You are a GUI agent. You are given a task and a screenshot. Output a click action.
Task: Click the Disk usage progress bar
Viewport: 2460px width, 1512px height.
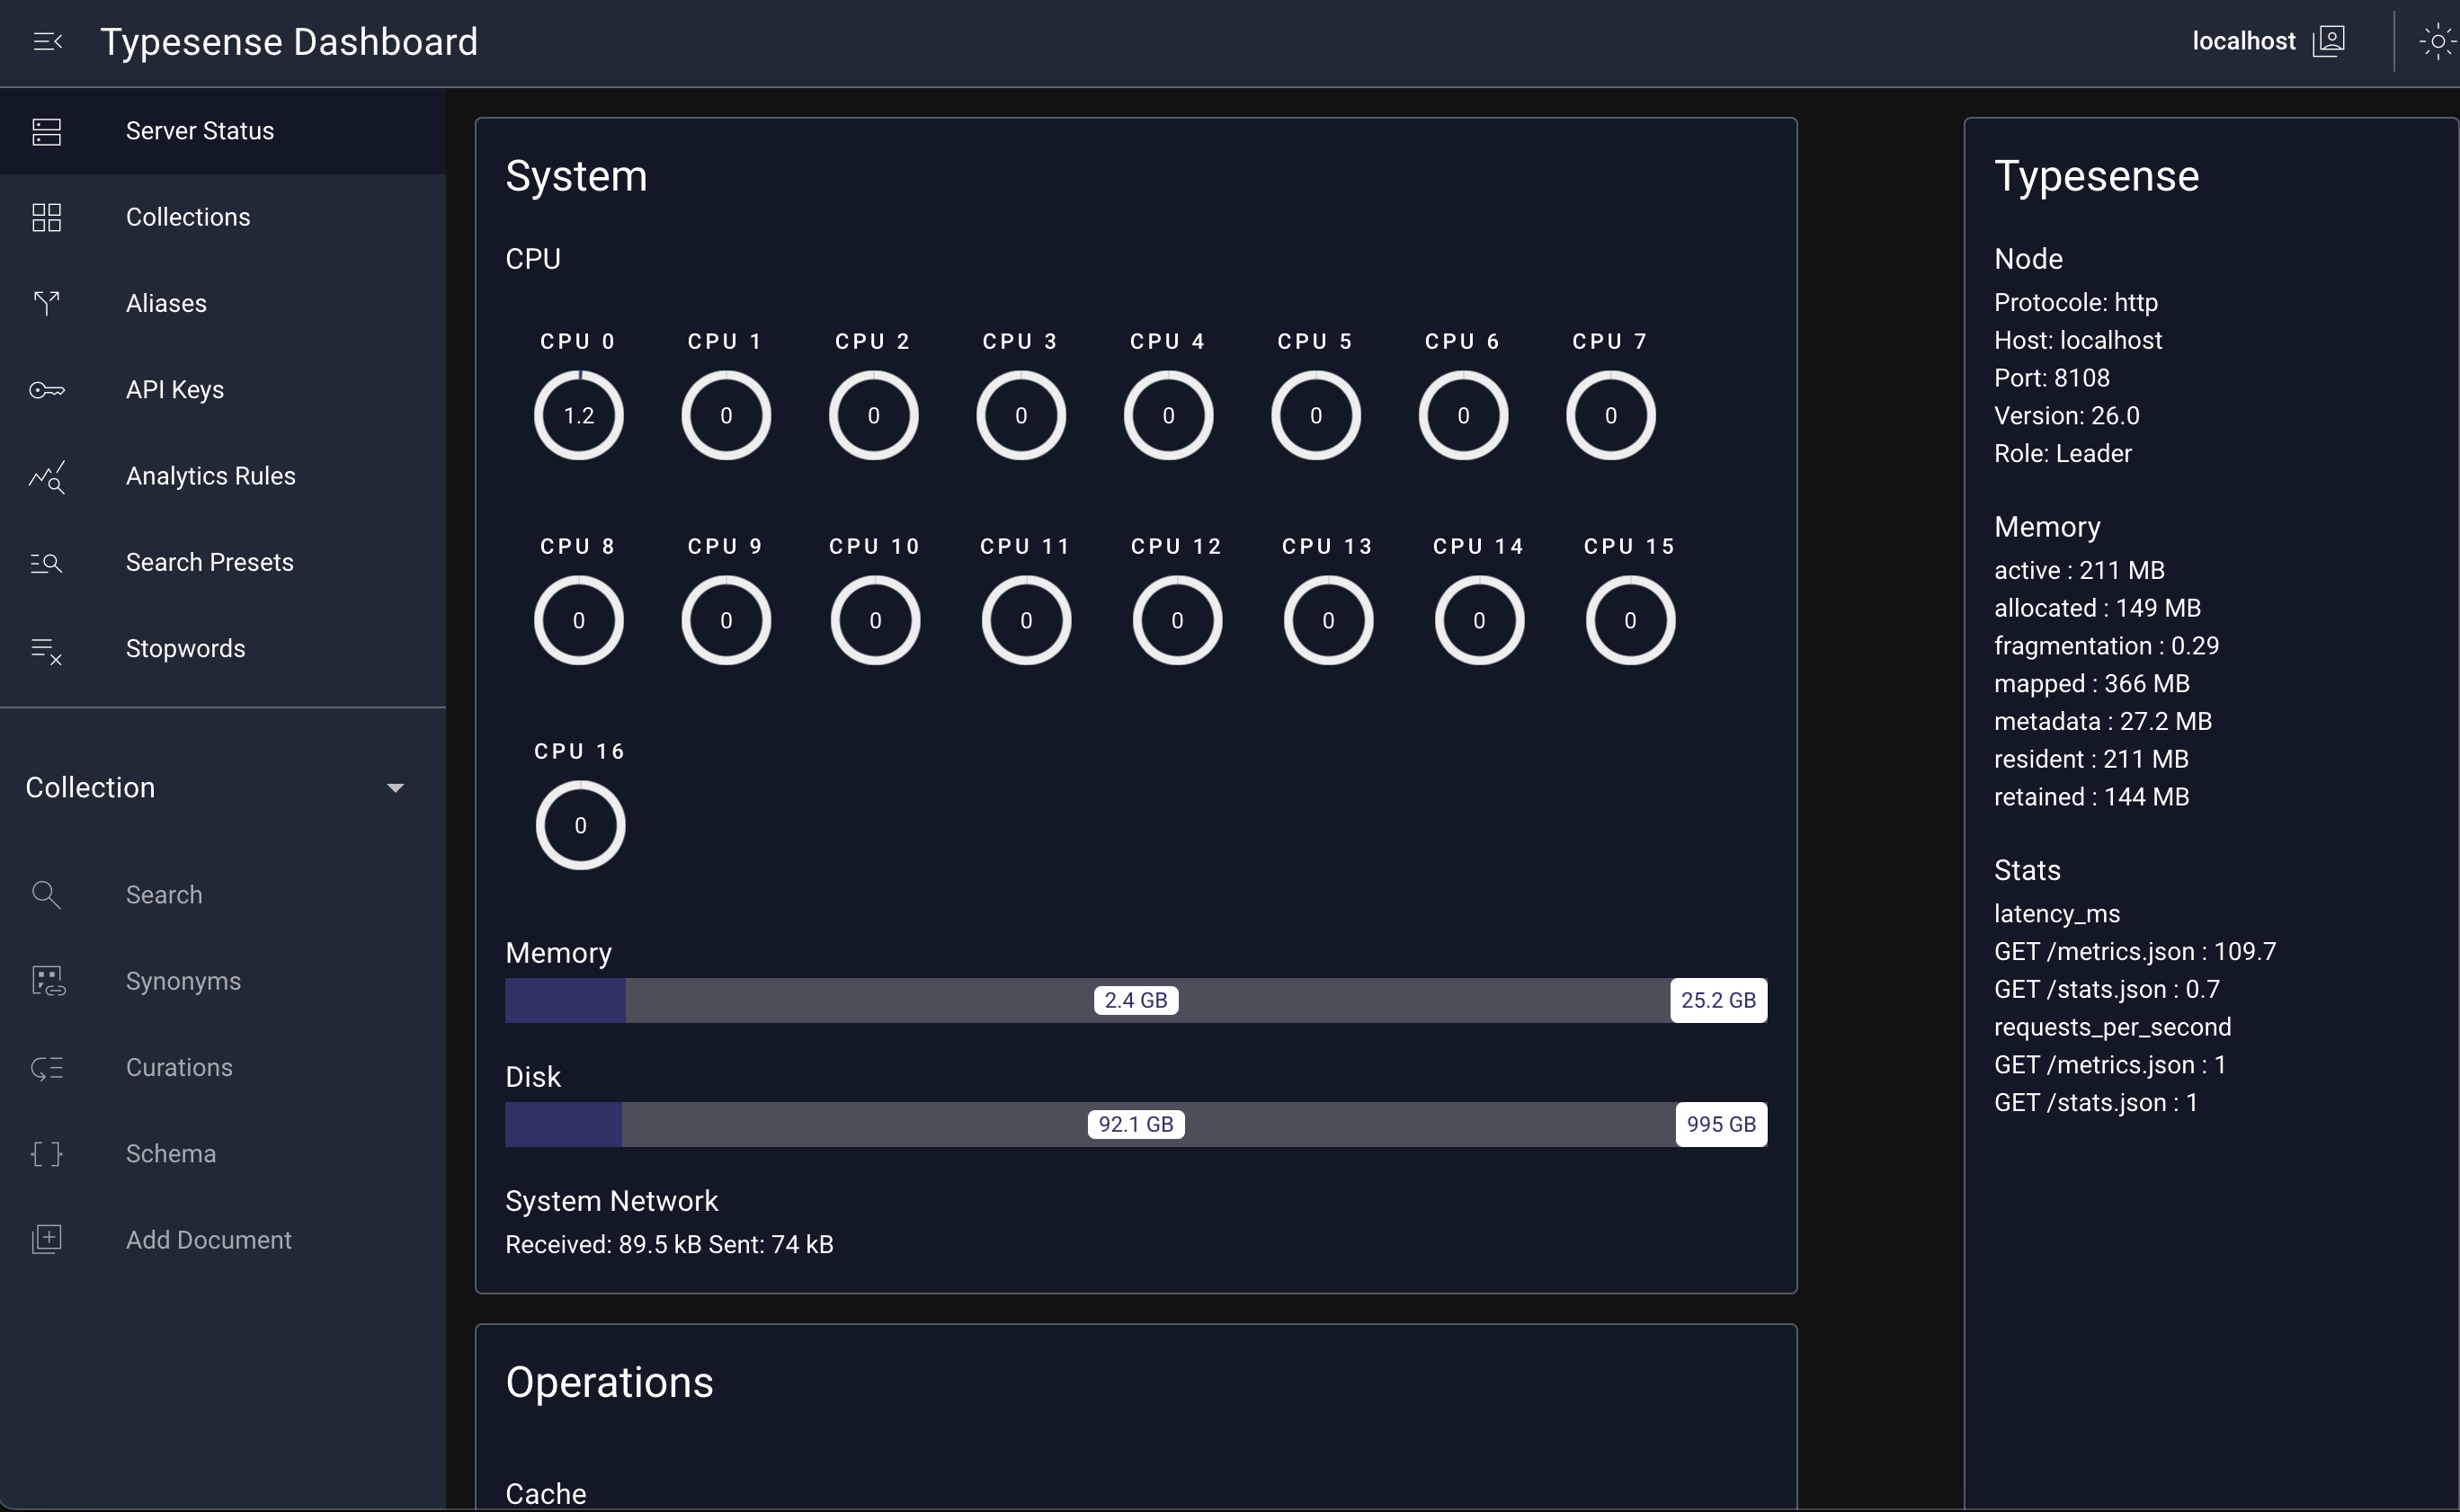point(1136,1124)
